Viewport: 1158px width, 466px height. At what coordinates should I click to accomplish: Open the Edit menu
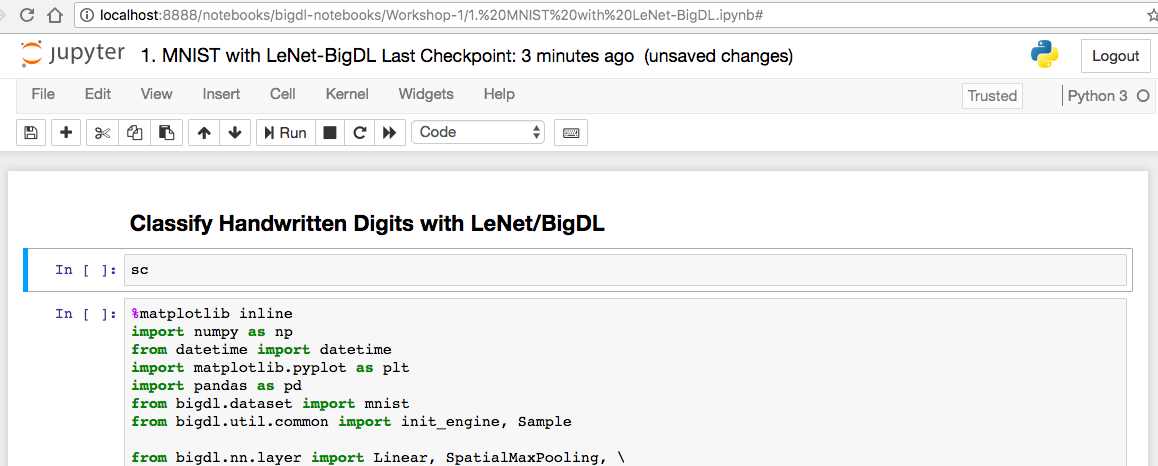click(x=97, y=94)
